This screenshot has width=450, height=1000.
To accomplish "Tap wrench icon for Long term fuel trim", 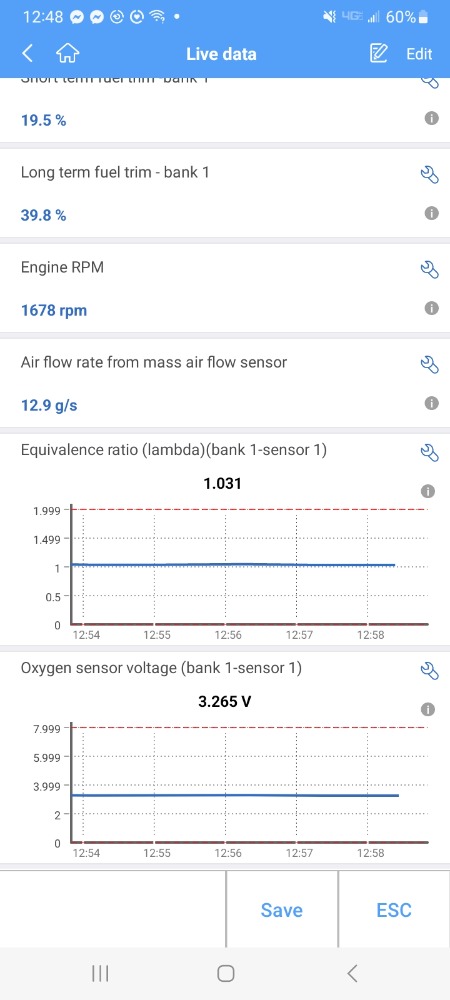I will [x=430, y=173].
